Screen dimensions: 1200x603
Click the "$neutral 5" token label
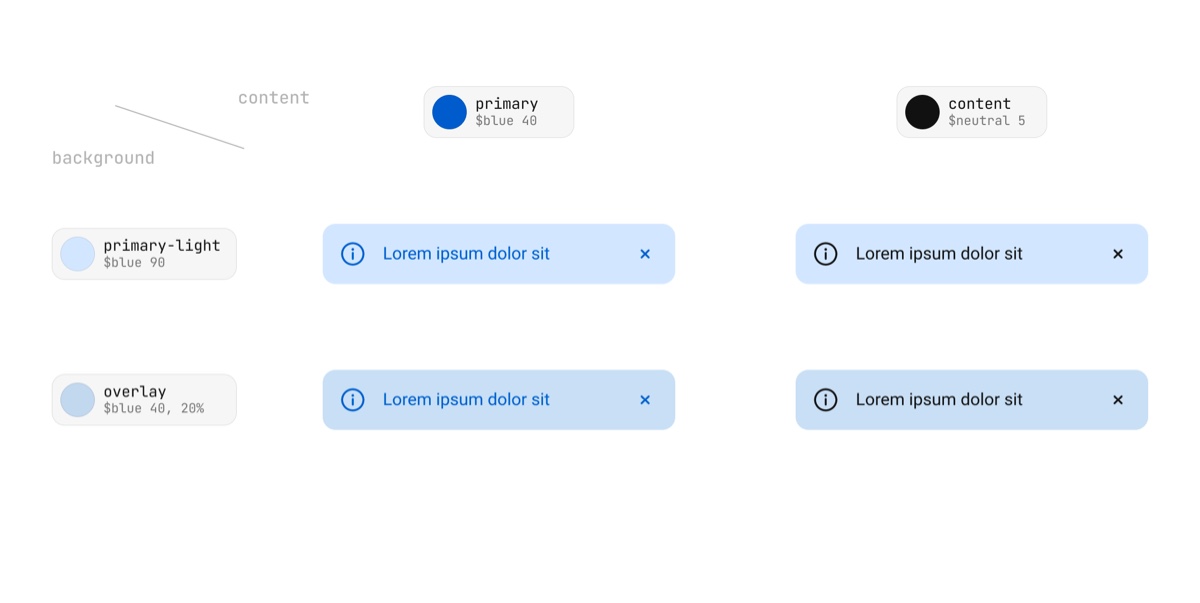click(986, 121)
